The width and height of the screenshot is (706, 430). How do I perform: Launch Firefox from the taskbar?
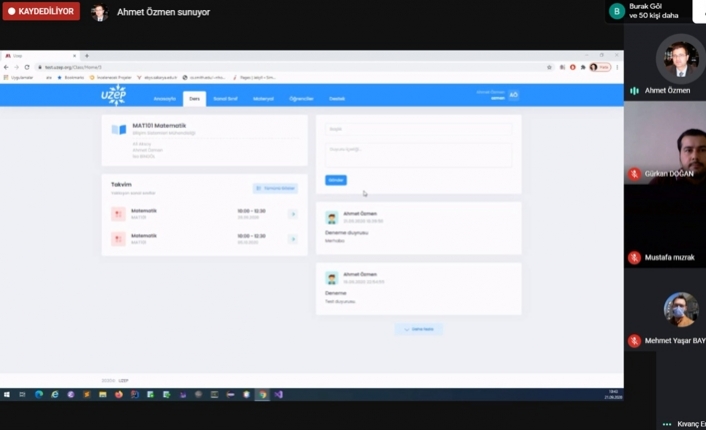(118, 394)
